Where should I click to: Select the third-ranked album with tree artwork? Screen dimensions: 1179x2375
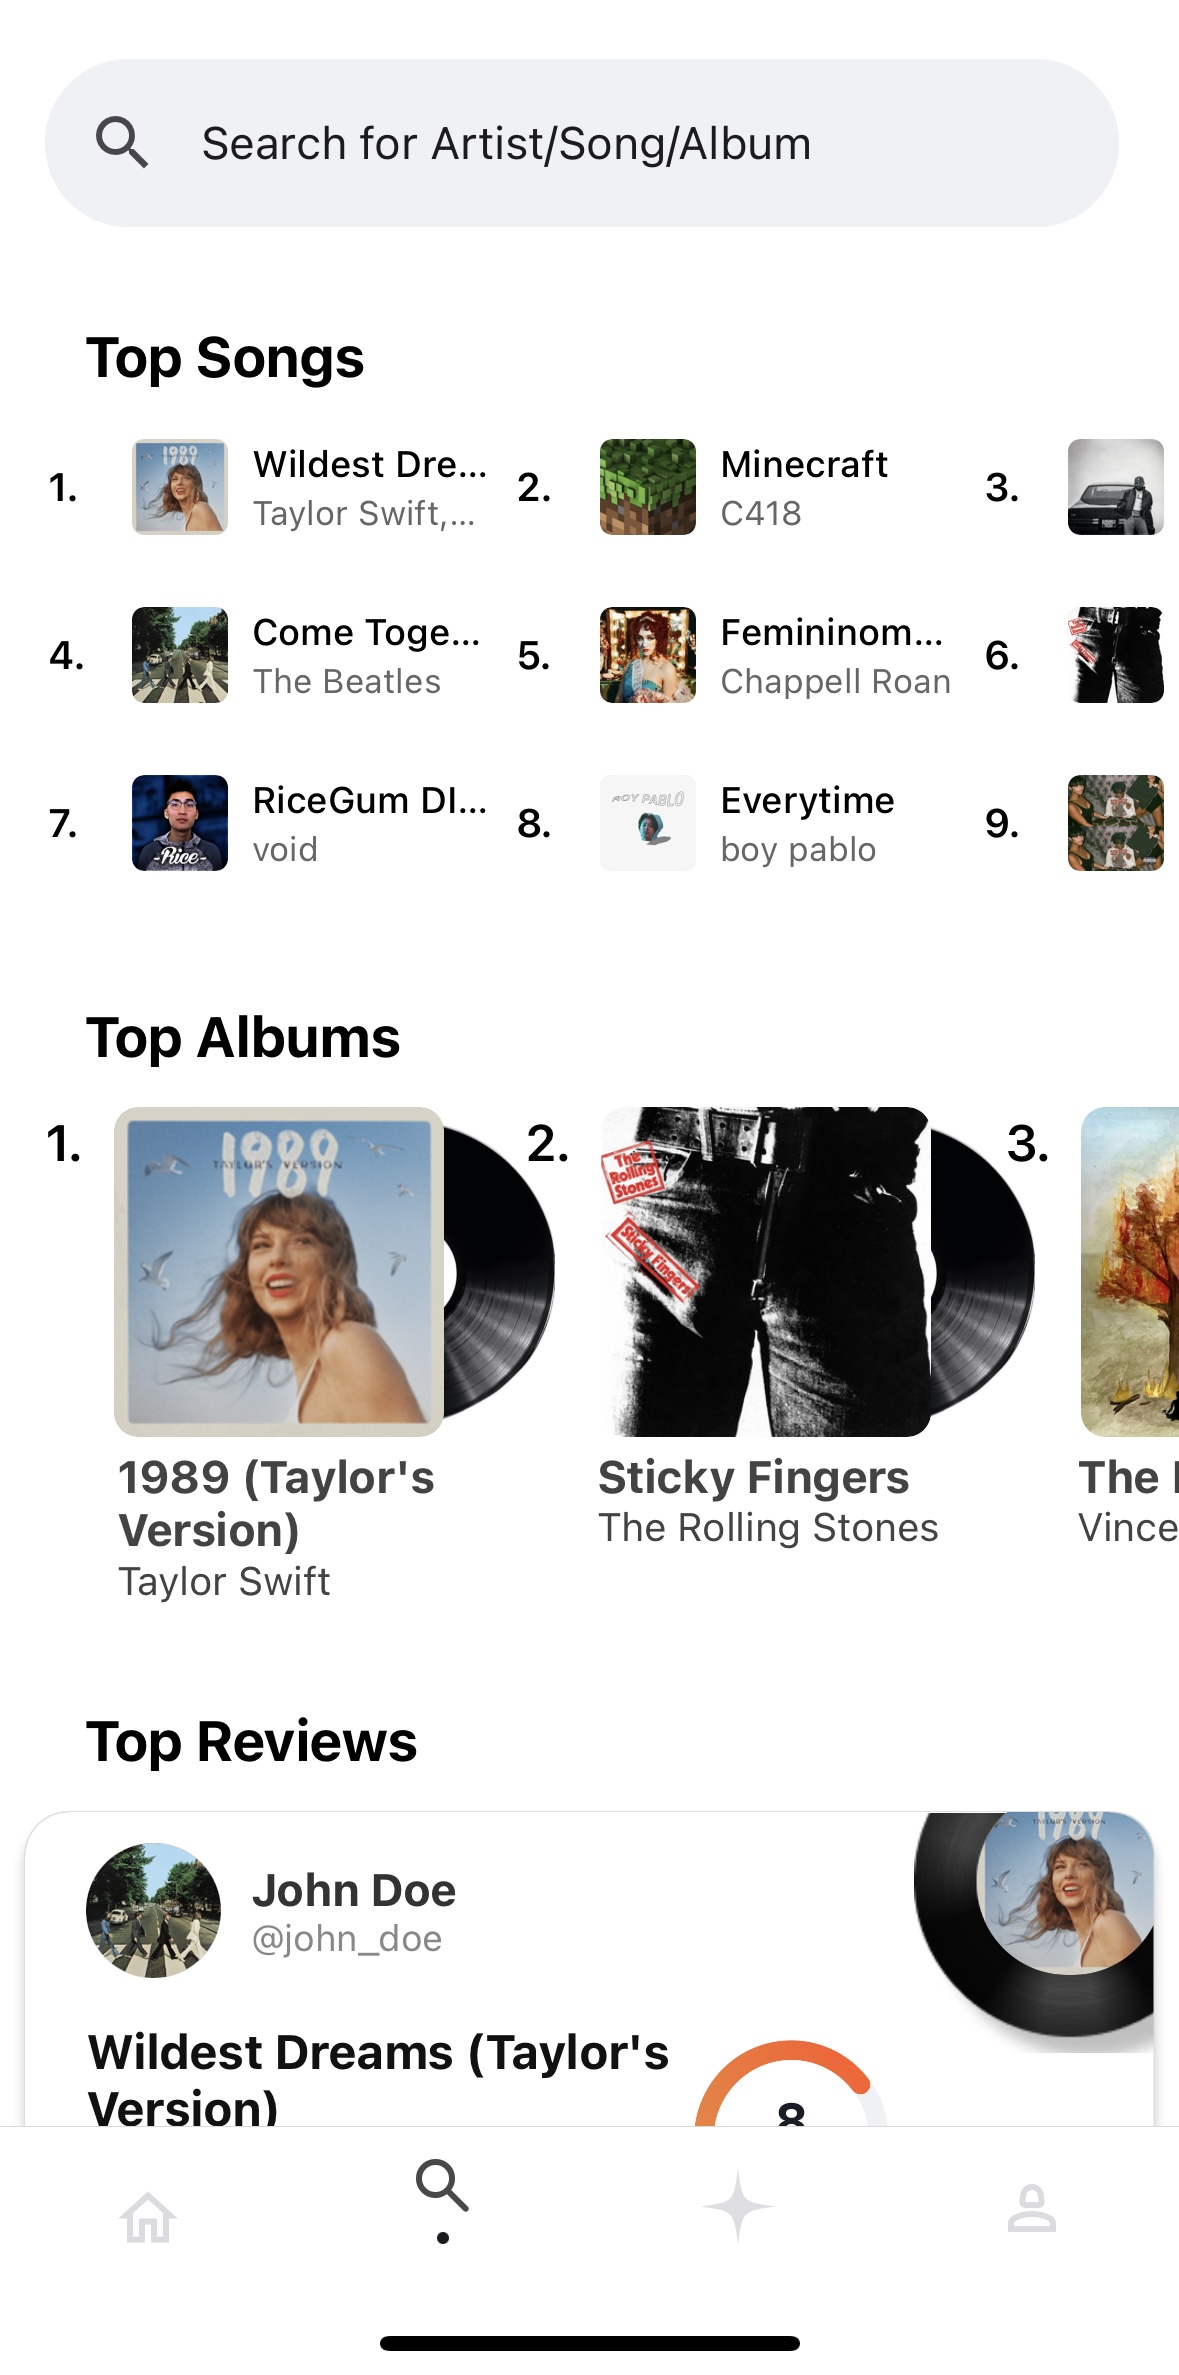tap(1129, 1272)
